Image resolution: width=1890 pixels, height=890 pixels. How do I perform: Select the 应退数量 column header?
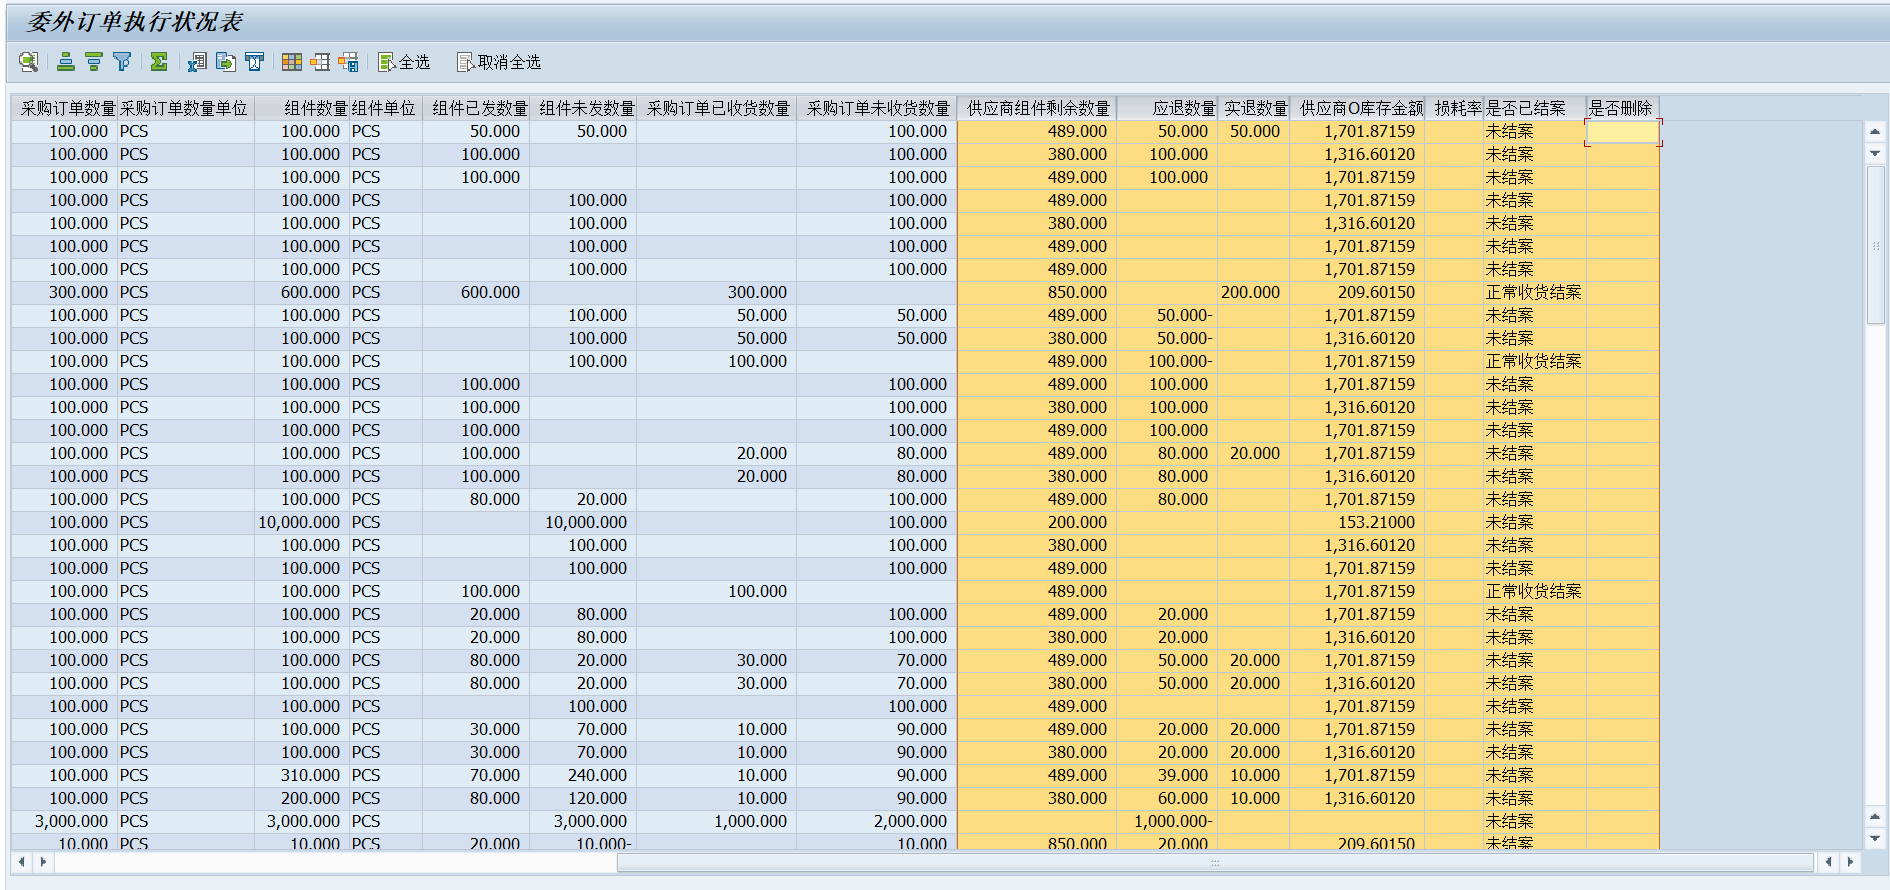point(1167,108)
